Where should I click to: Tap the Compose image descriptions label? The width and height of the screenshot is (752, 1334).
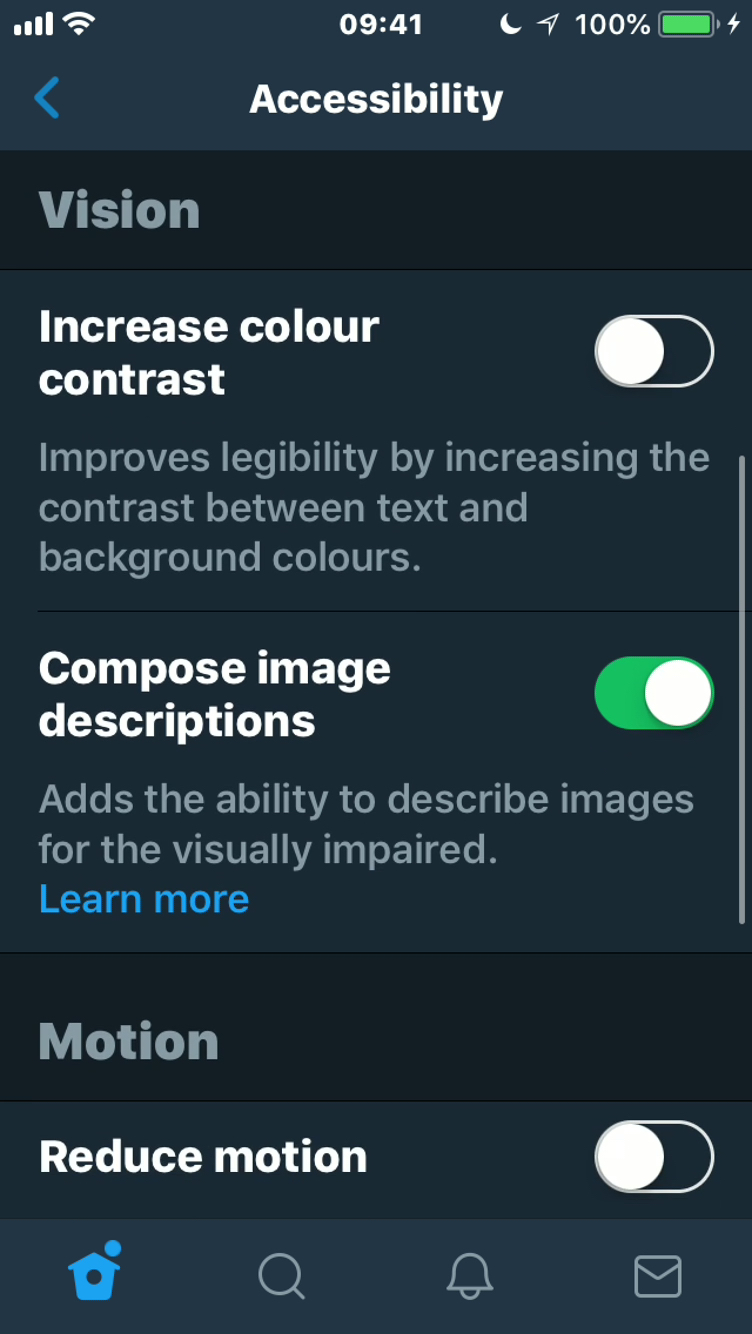214,692
